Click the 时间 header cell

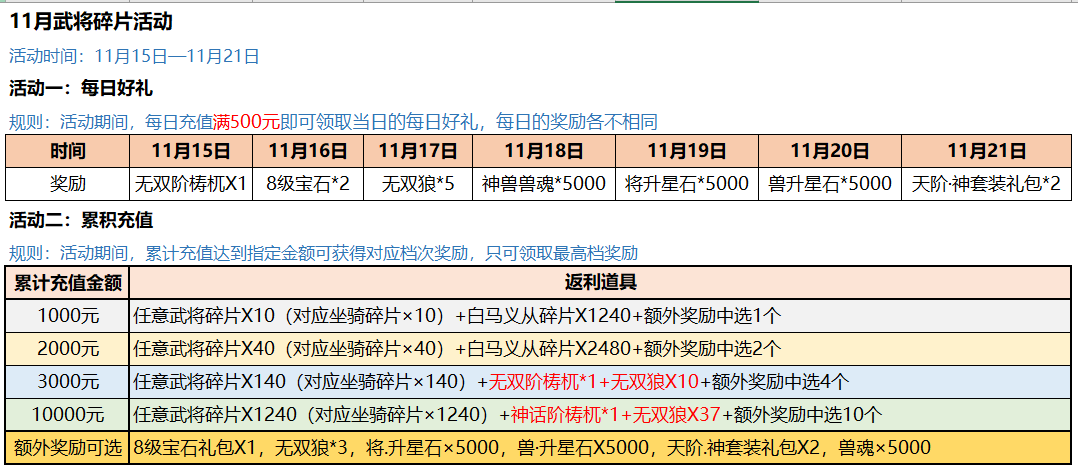coord(68,152)
